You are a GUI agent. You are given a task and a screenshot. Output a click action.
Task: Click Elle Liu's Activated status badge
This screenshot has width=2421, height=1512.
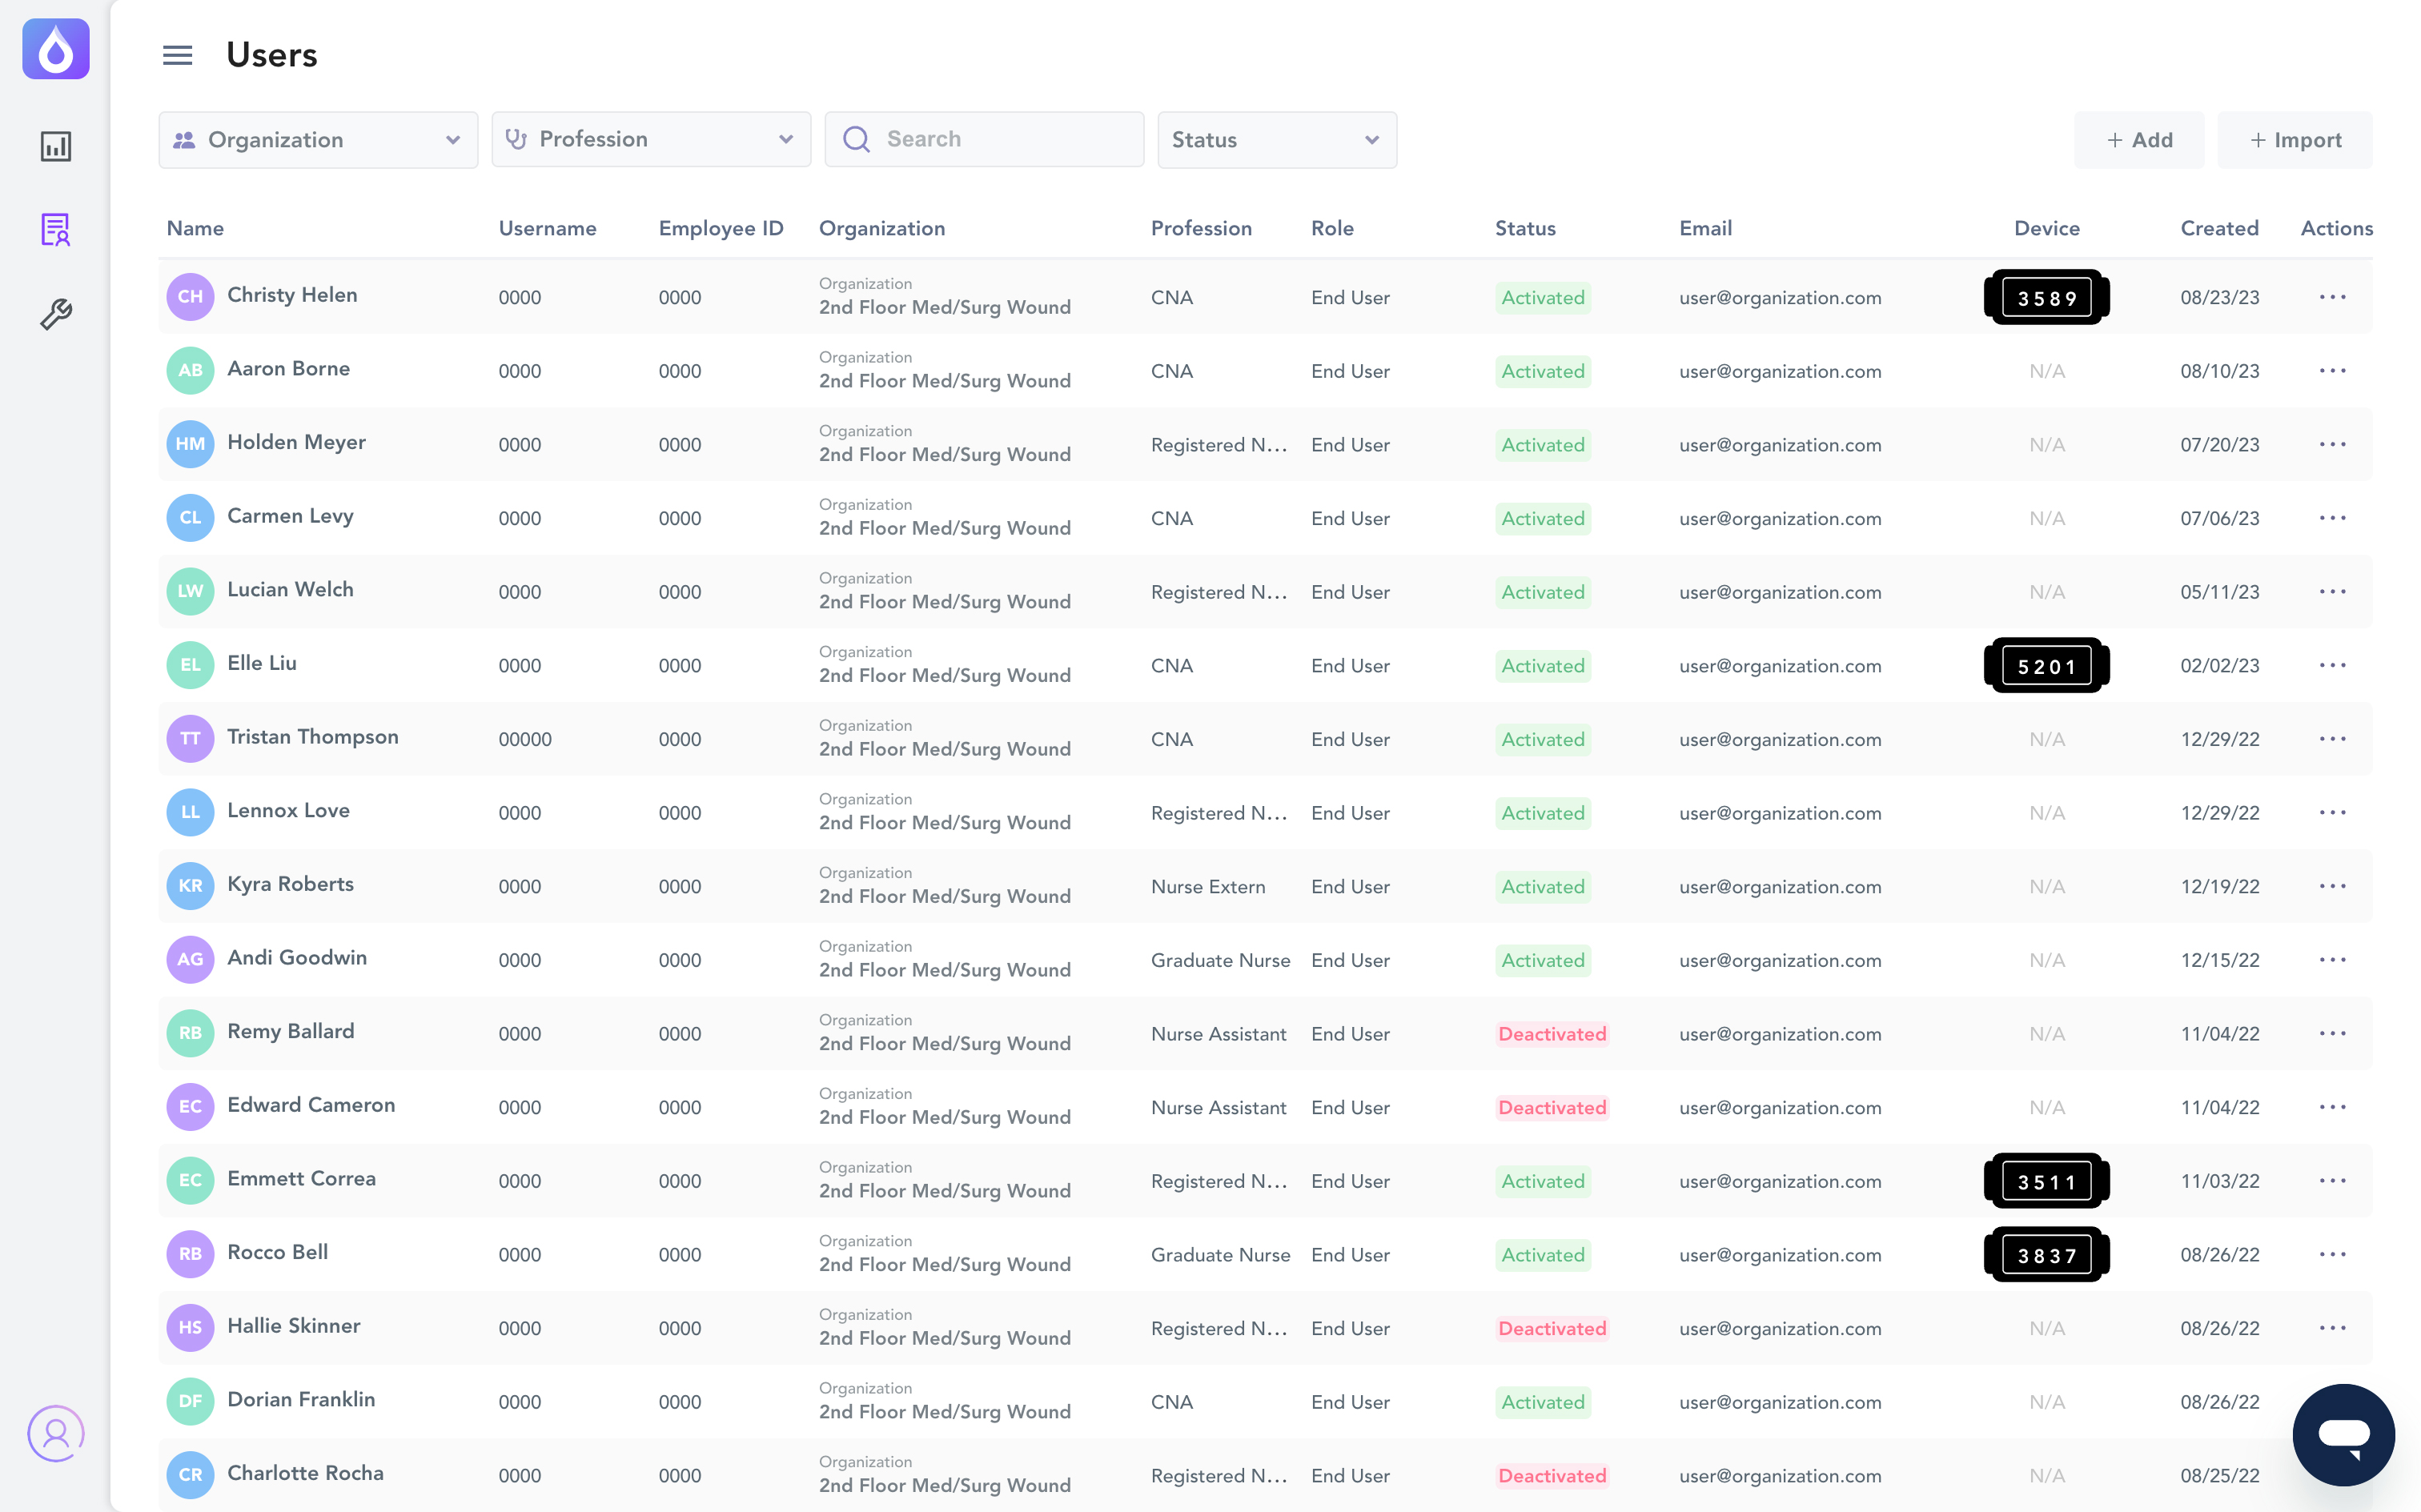point(1543,666)
